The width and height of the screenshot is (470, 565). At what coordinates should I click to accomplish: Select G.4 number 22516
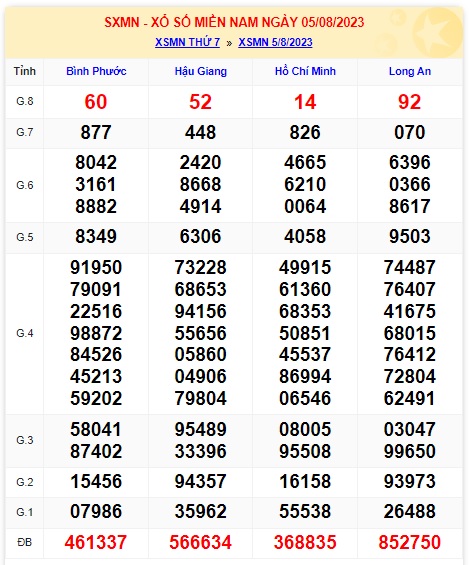(x=96, y=311)
